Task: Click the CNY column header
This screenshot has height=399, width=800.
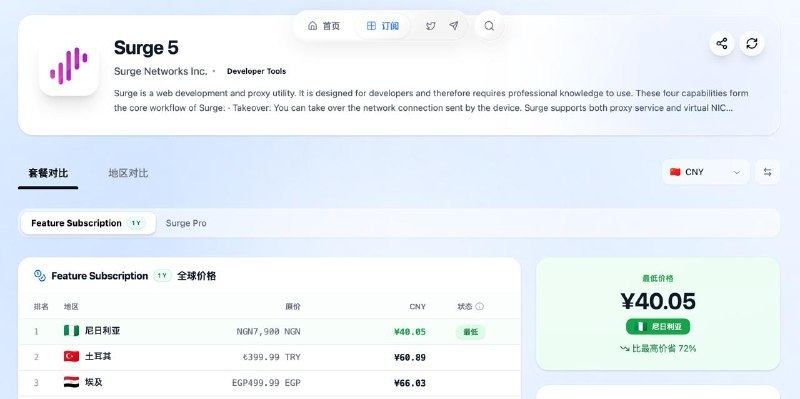Action: 417,307
